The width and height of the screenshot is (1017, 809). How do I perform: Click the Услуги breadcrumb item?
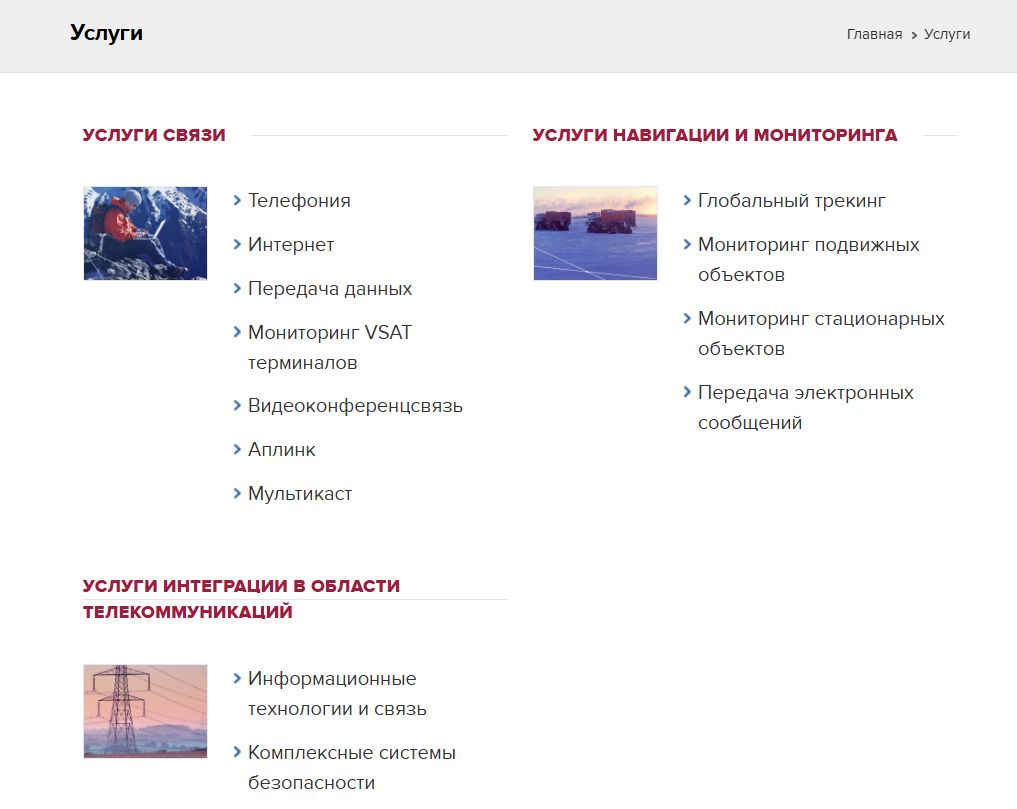(x=947, y=34)
